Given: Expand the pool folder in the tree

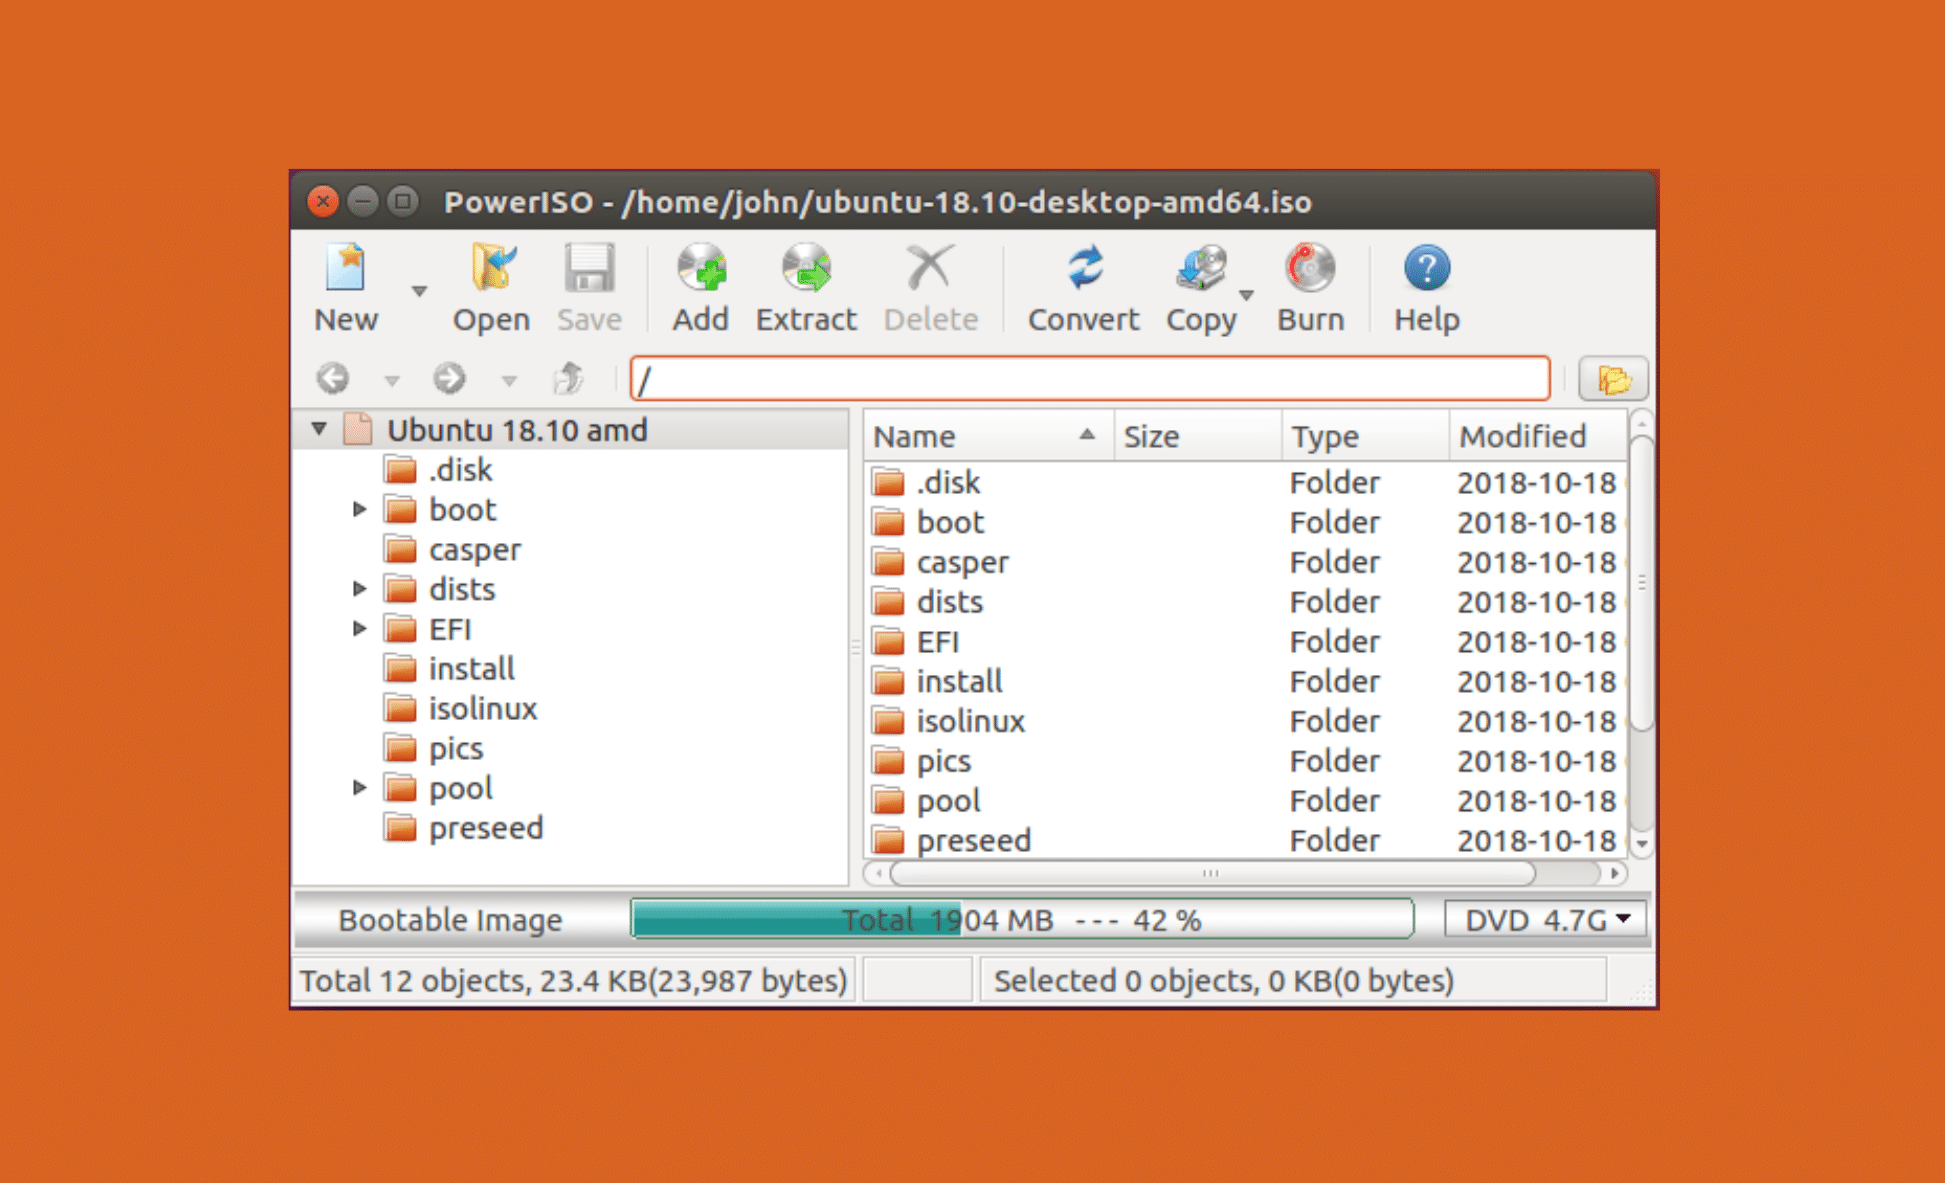Looking at the screenshot, I should [x=360, y=788].
